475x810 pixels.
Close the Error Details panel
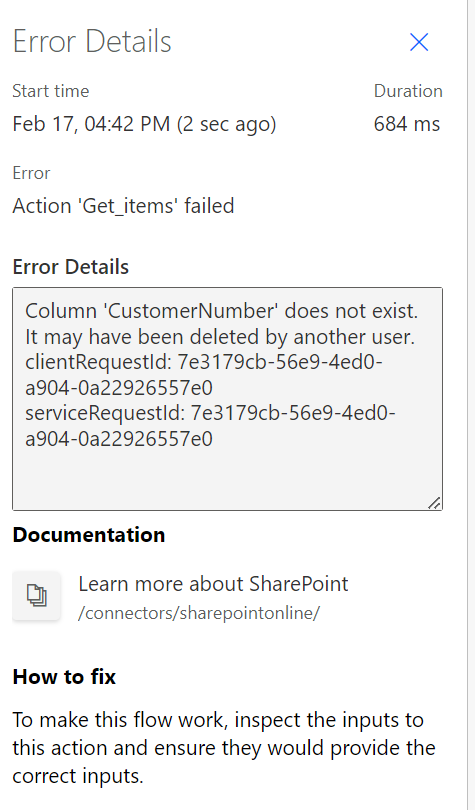pyautogui.click(x=419, y=42)
